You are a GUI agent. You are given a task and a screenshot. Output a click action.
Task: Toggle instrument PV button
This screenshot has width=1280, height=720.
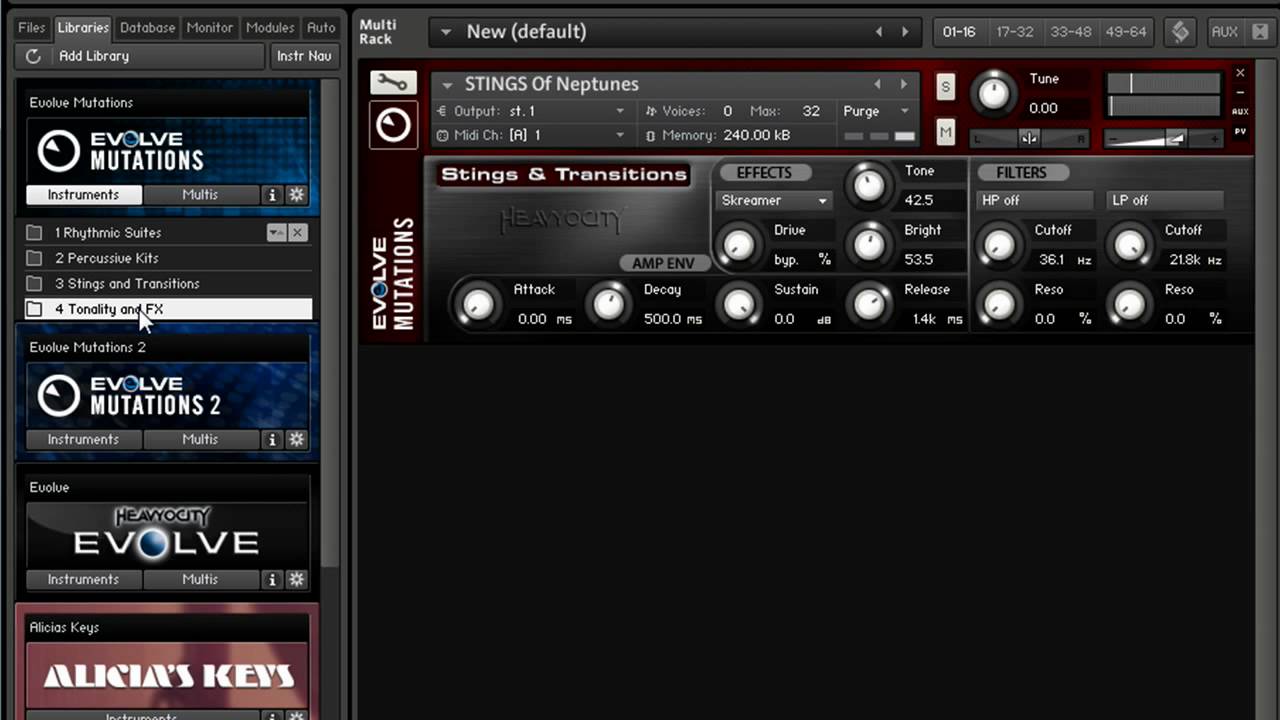pos(1240,131)
